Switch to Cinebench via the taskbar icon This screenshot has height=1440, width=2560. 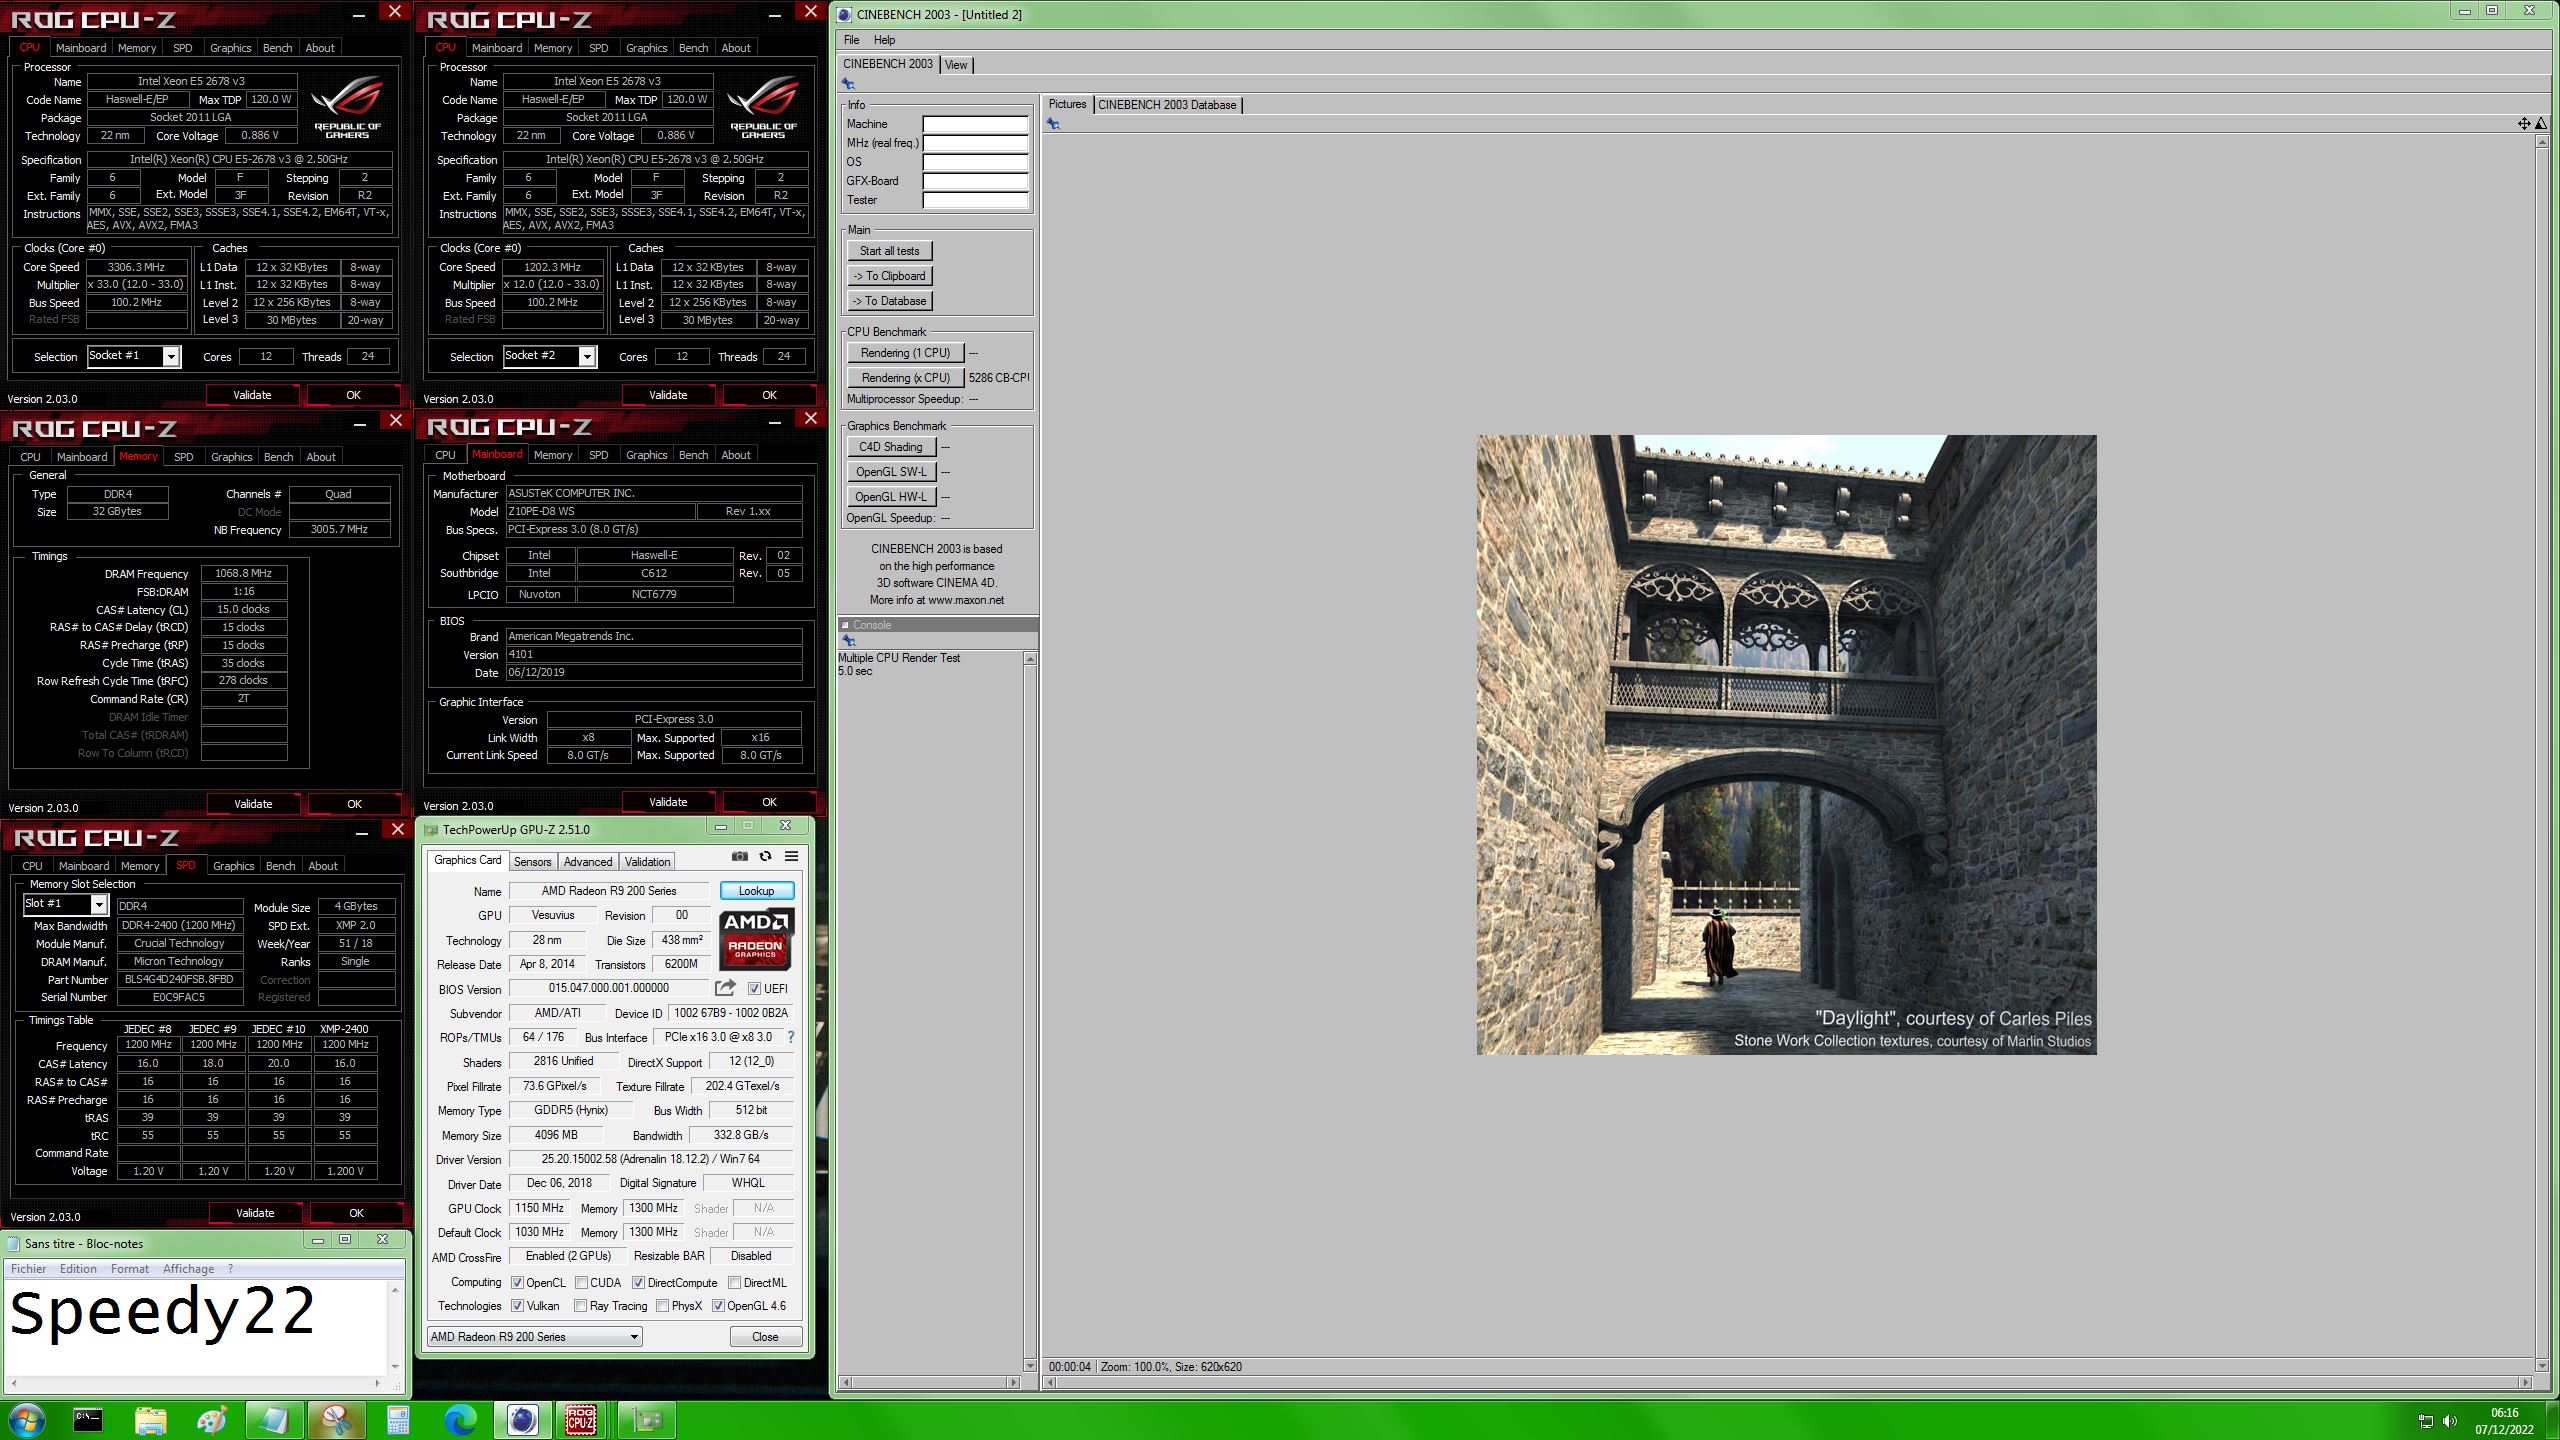click(x=522, y=1420)
